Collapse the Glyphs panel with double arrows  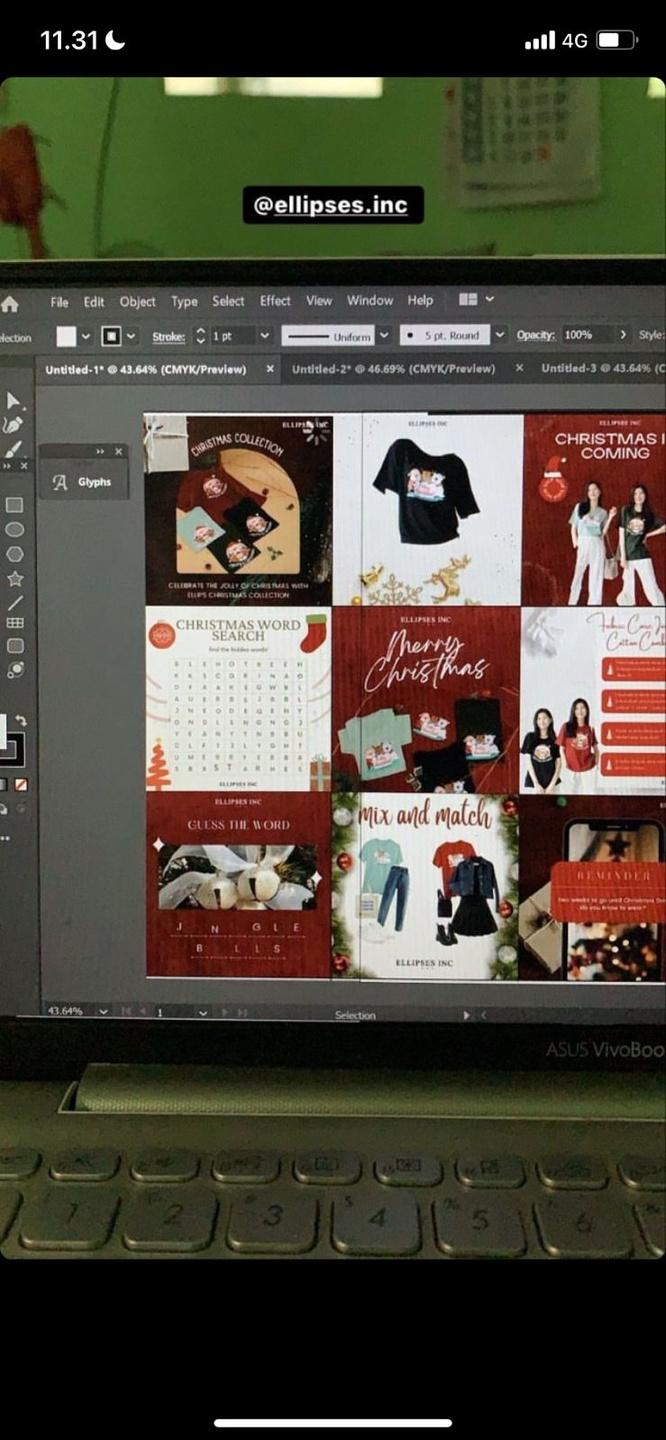(x=100, y=452)
